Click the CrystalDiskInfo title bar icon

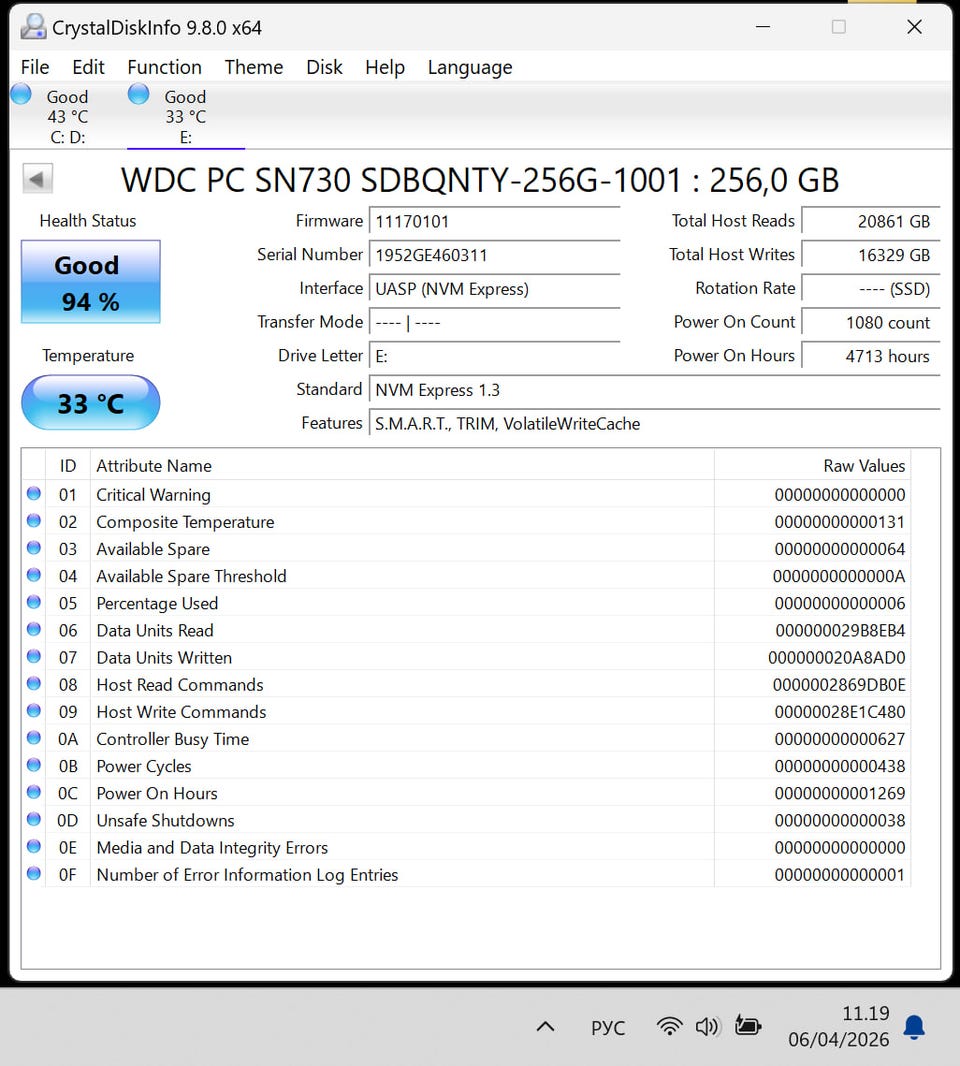(33, 27)
